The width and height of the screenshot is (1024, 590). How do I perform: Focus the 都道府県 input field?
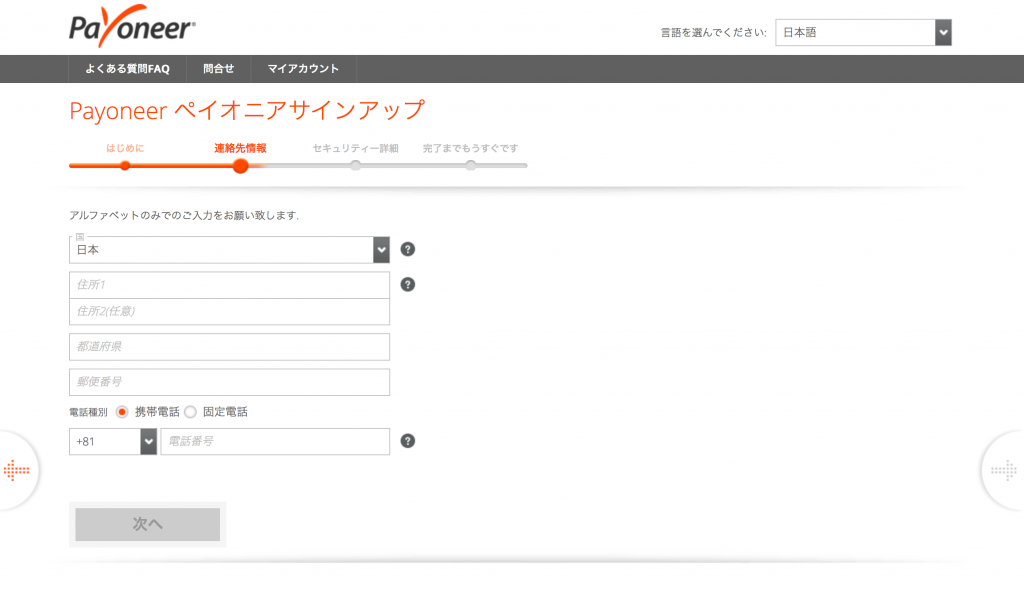click(x=229, y=347)
